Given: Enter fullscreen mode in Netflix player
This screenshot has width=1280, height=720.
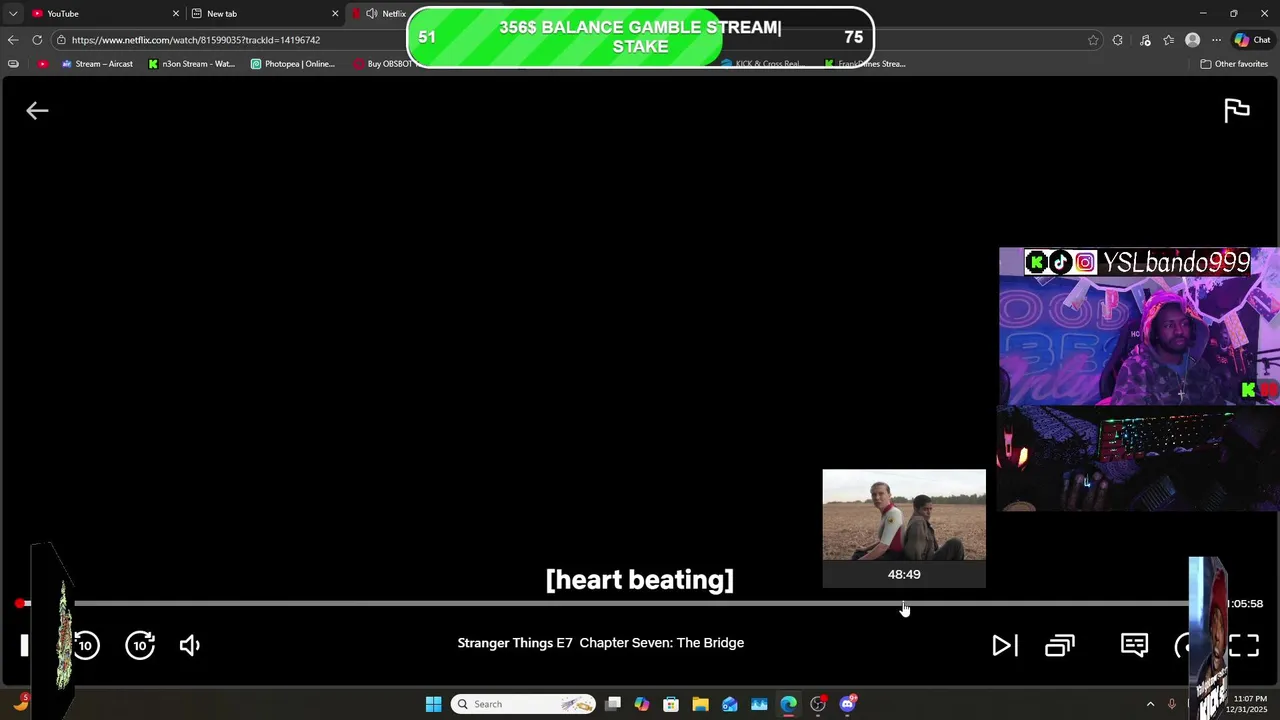Looking at the screenshot, I should click(1244, 645).
